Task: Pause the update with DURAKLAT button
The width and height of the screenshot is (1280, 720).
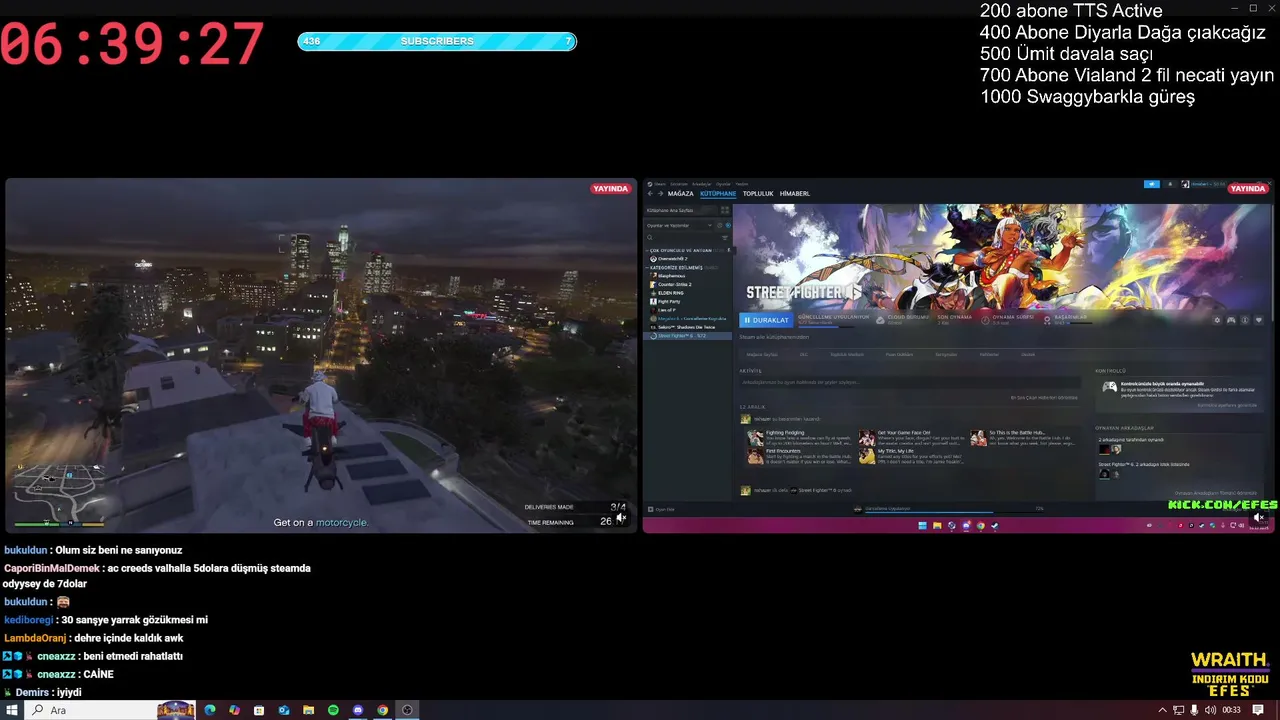Action: pos(766,320)
